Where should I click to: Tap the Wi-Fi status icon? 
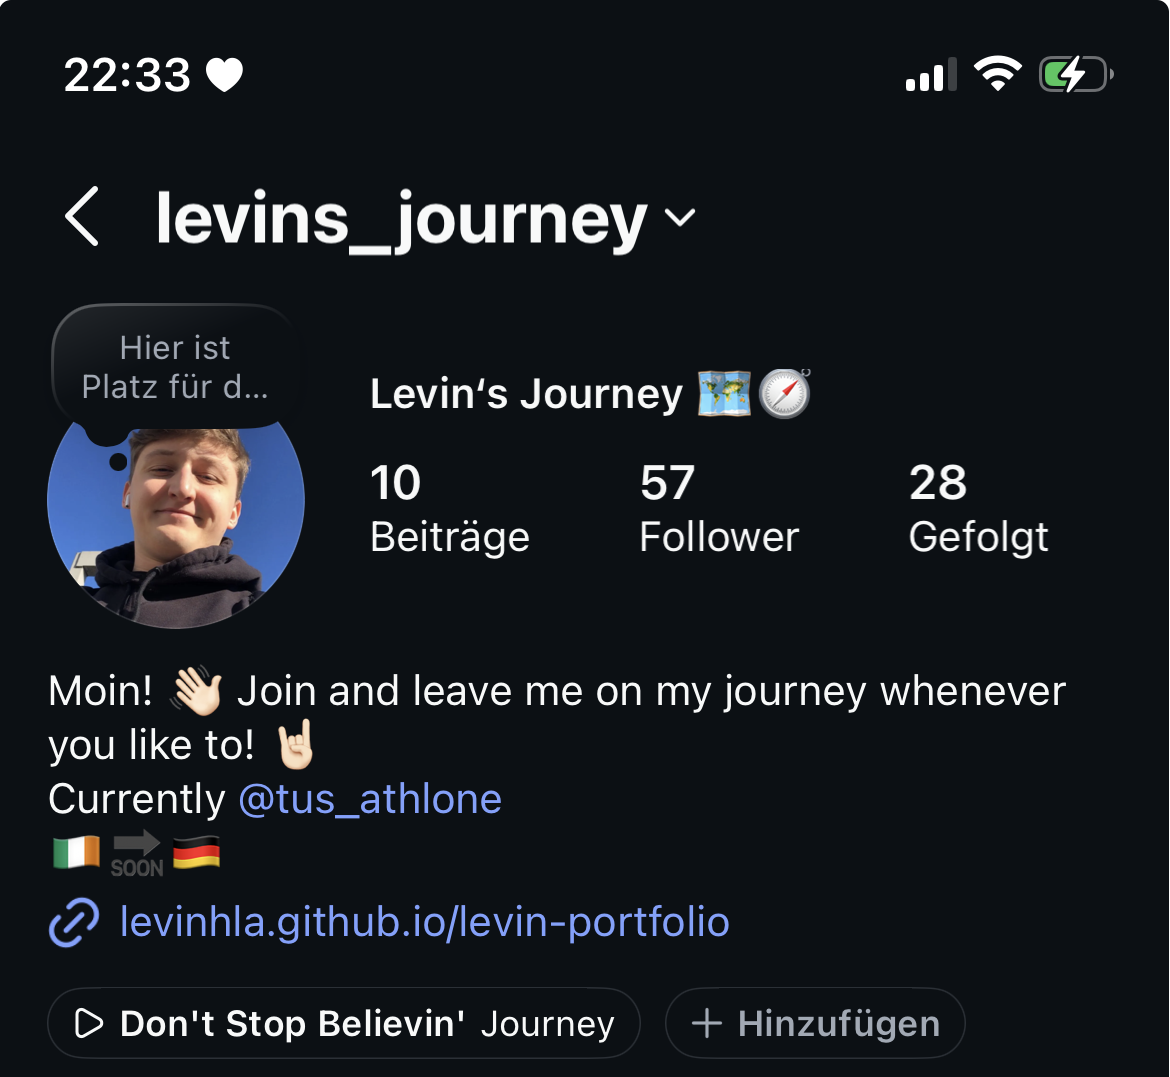click(x=998, y=74)
